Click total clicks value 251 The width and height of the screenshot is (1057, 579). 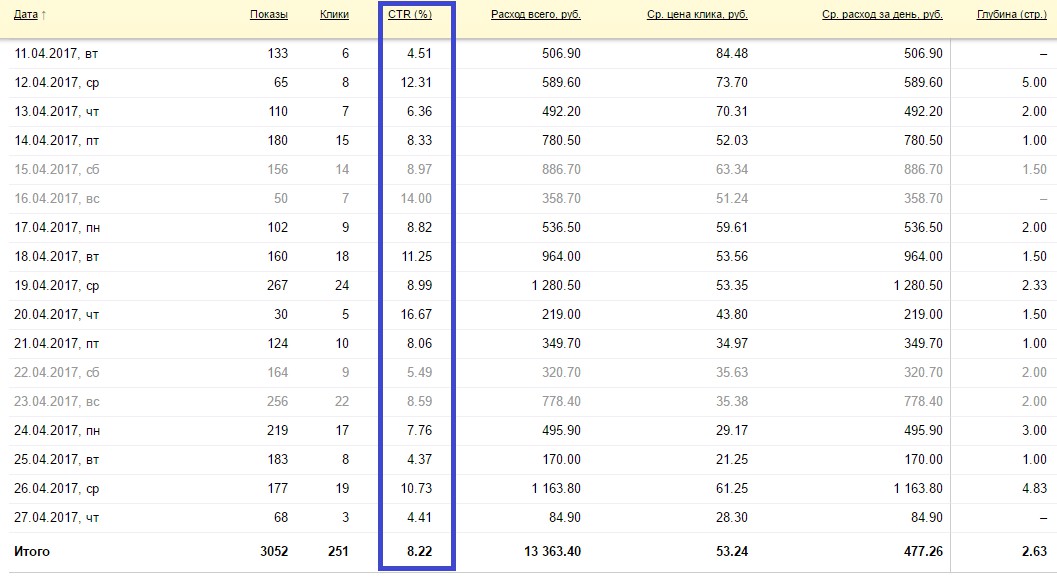tap(338, 551)
